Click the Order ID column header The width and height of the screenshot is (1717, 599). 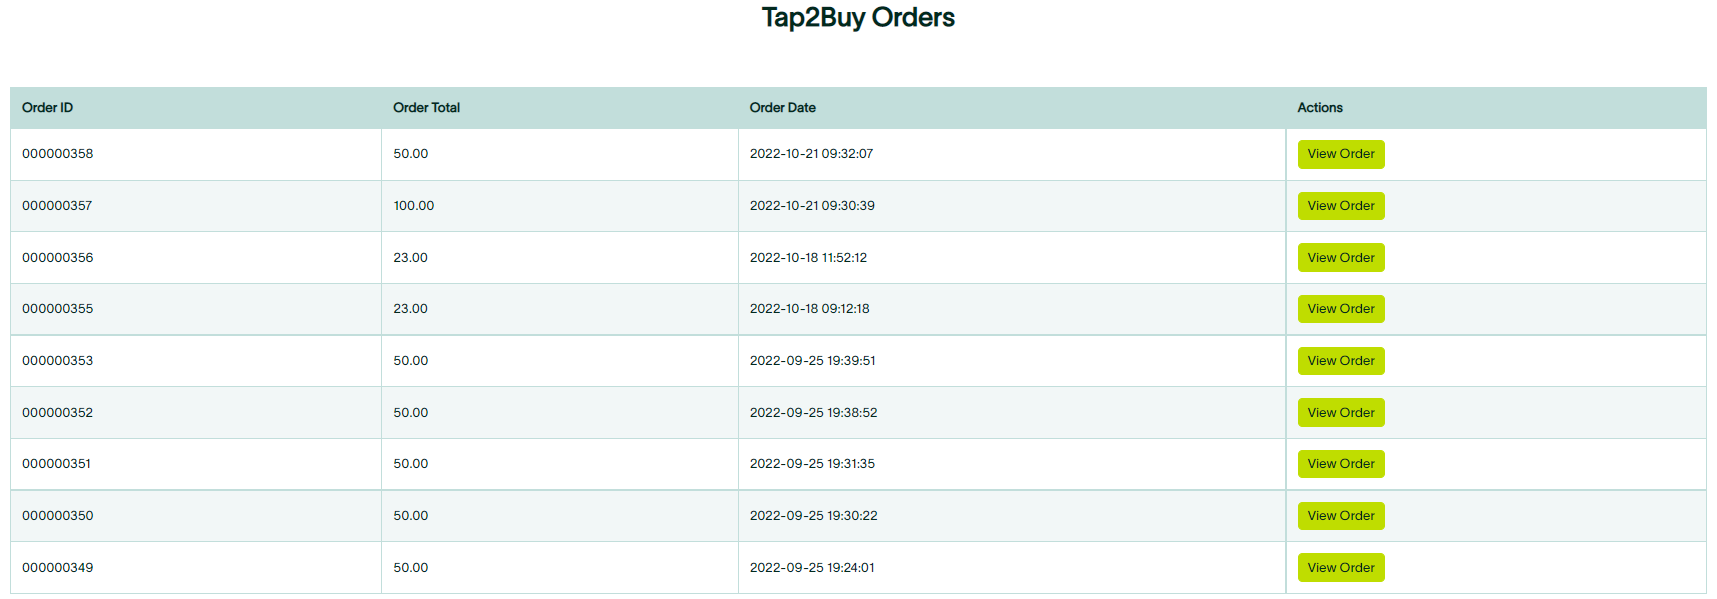pos(47,107)
